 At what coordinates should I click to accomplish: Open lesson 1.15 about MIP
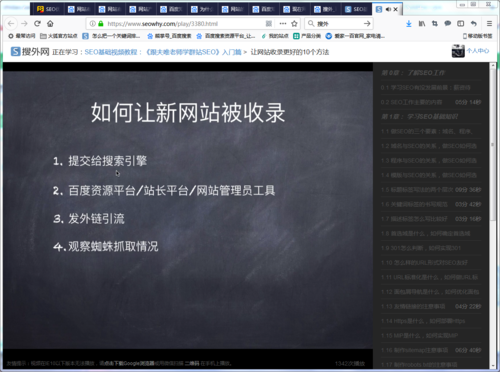(431, 336)
